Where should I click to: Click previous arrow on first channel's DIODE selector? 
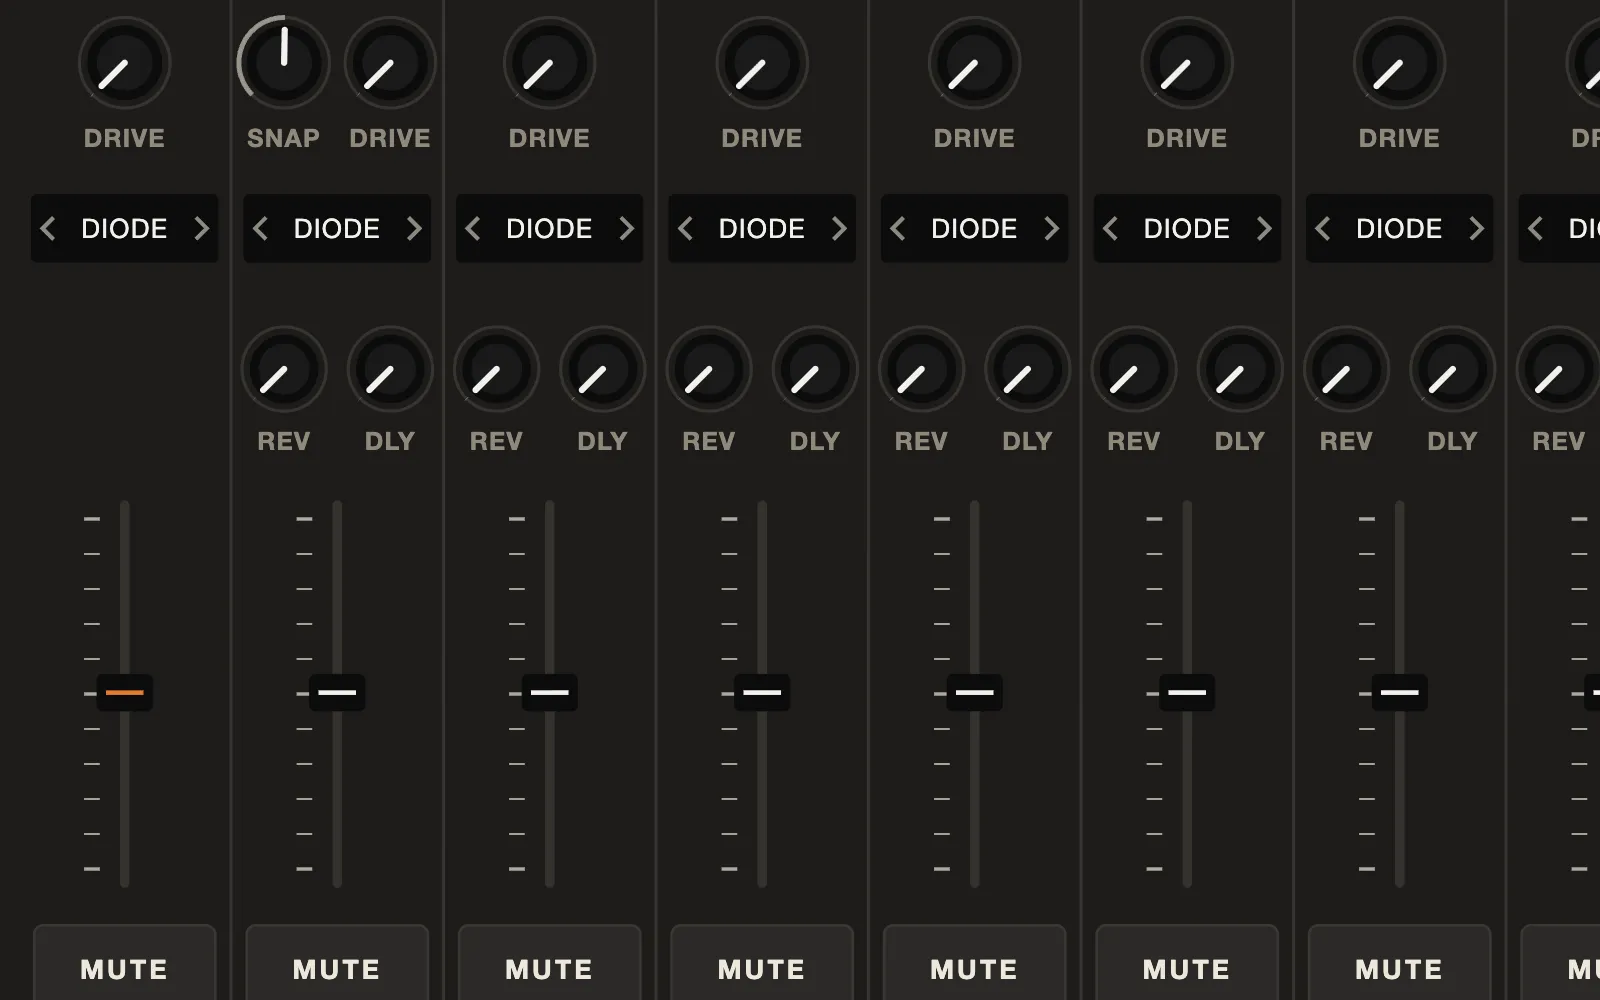click(47, 229)
